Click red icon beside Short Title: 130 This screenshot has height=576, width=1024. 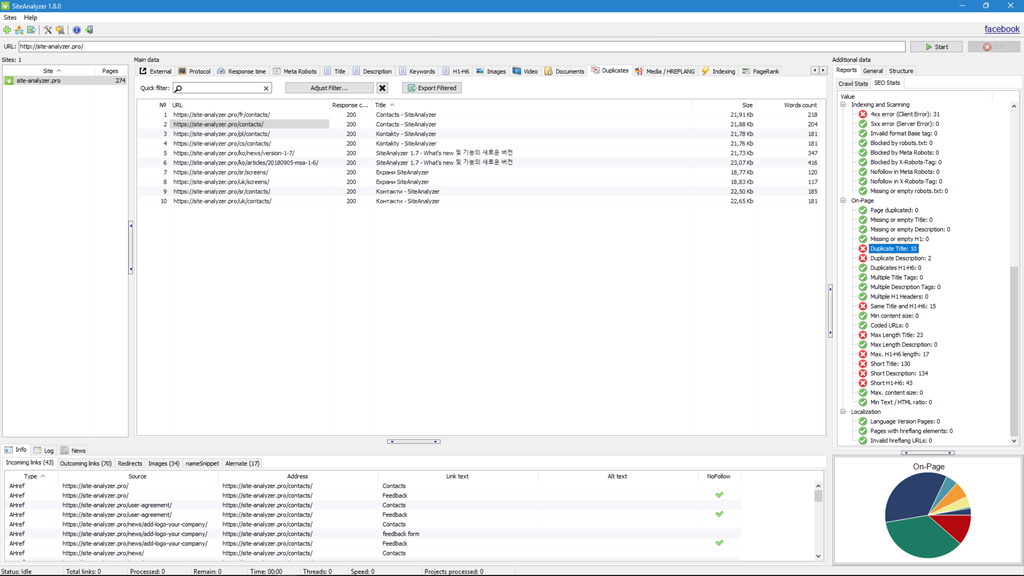863,364
